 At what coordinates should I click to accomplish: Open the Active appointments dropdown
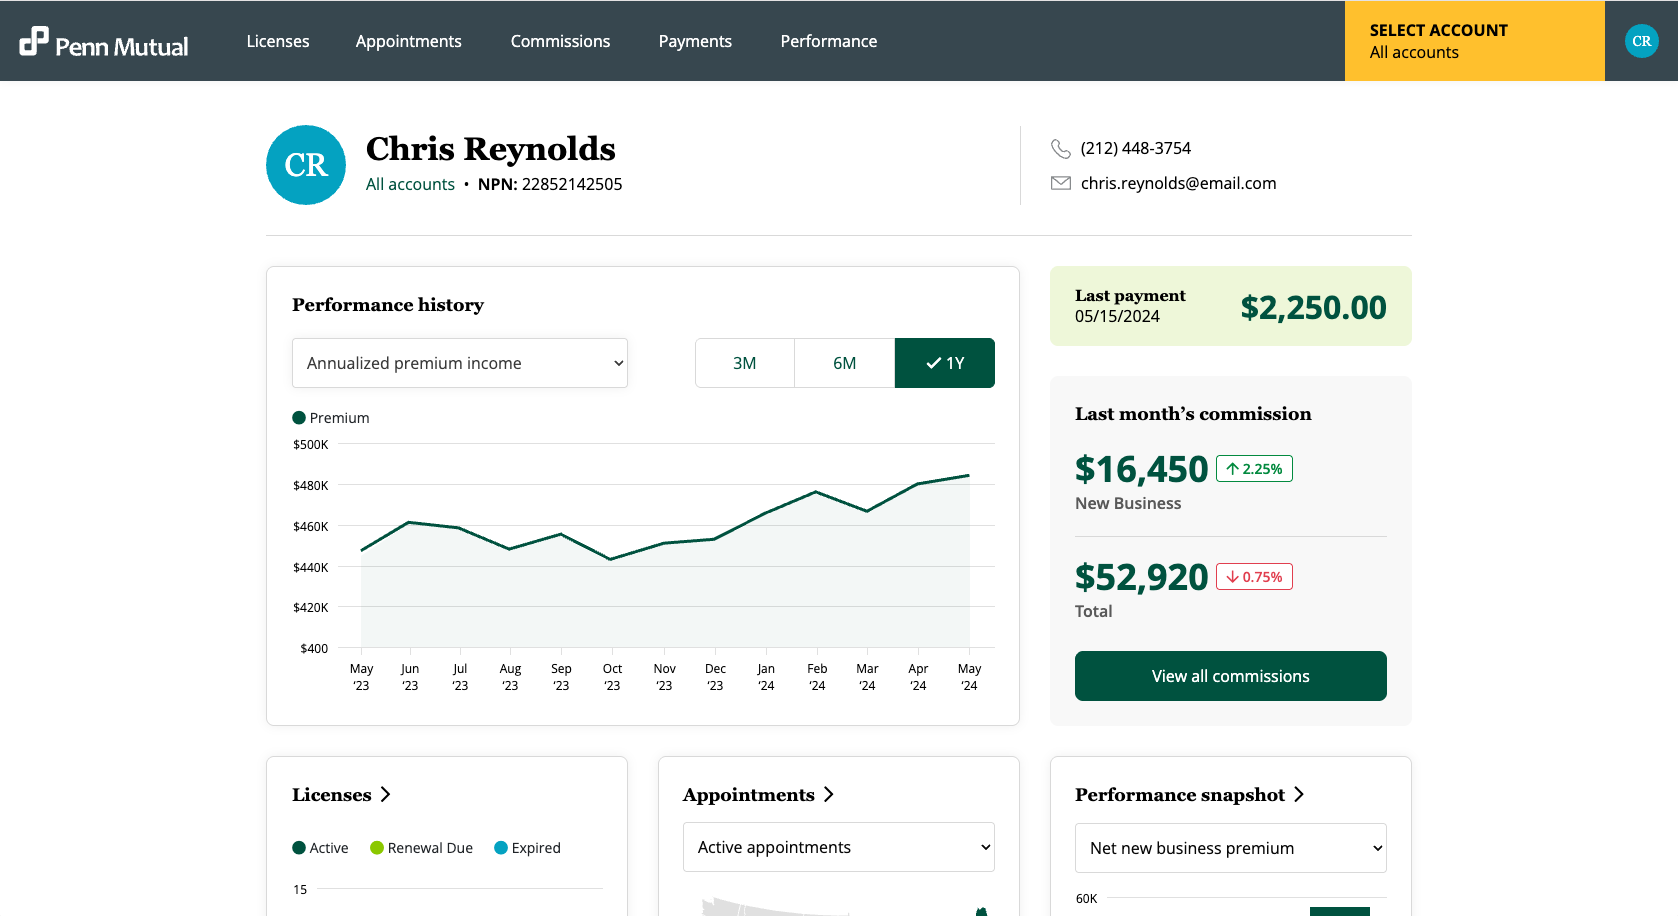click(x=839, y=847)
